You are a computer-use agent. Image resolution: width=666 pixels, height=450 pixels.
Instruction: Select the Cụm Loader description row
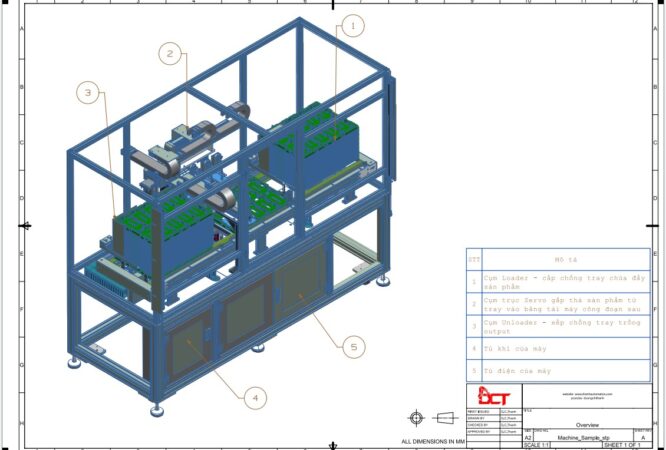[565, 281]
